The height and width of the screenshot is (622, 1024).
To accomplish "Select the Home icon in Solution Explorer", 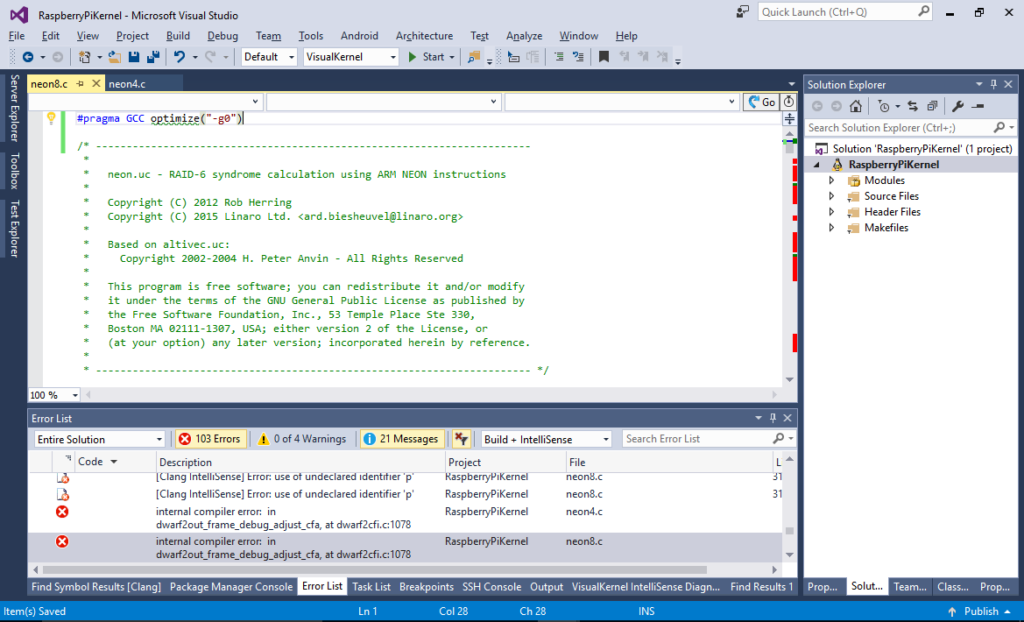I will [856, 105].
